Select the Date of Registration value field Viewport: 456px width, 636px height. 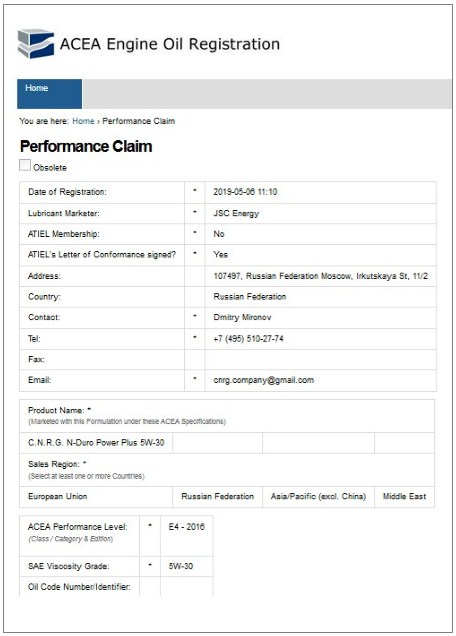(x=320, y=192)
